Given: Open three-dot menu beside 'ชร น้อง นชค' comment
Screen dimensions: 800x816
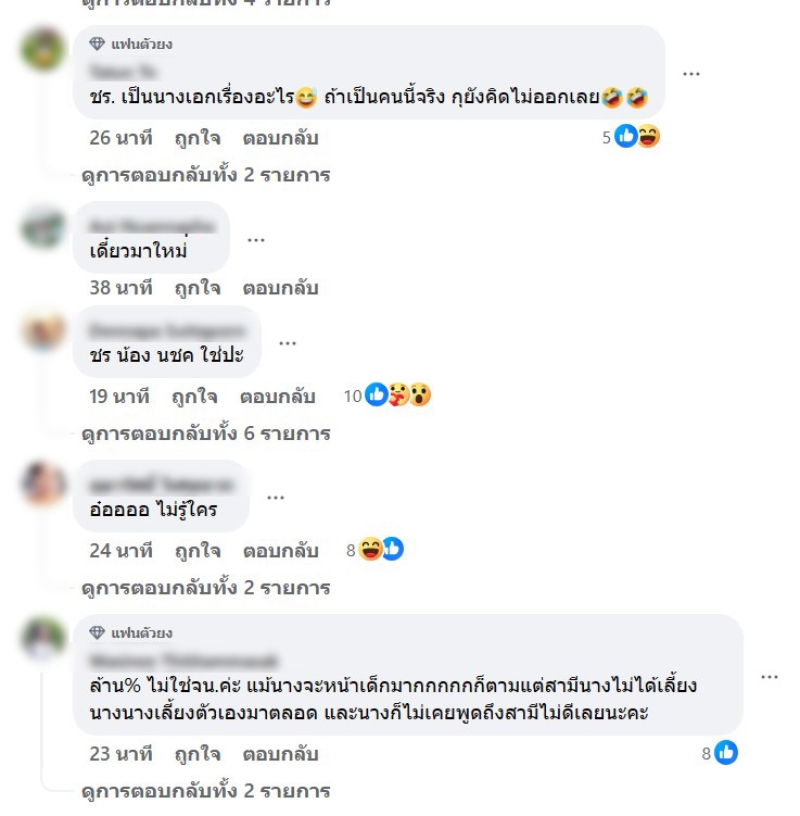Looking at the screenshot, I should pos(287,343).
